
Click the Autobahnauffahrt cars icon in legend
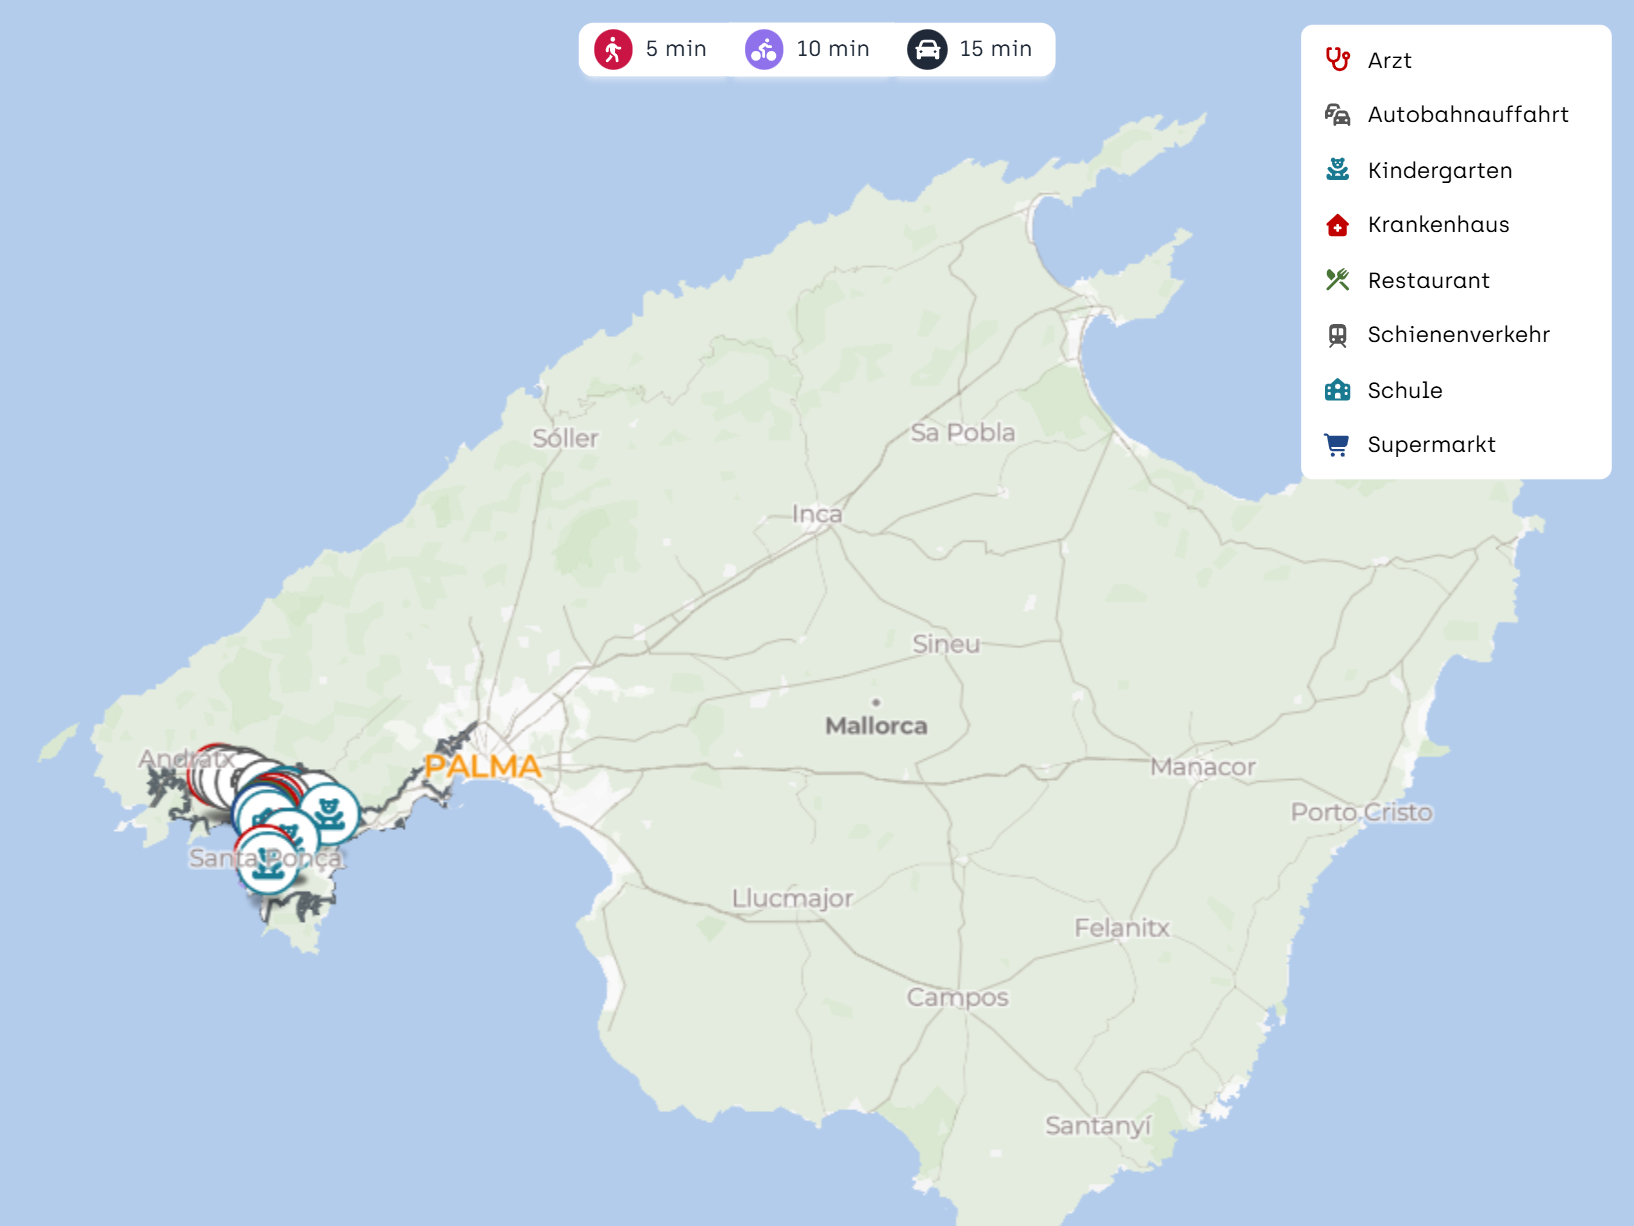click(x=1337, y=115)
